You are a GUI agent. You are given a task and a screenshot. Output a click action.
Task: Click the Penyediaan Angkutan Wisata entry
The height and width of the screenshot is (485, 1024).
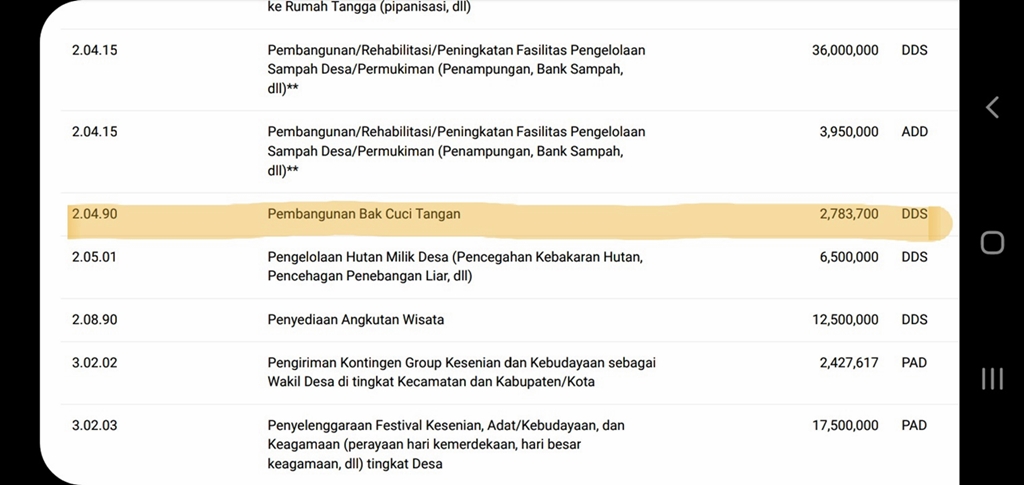[356, 320]
